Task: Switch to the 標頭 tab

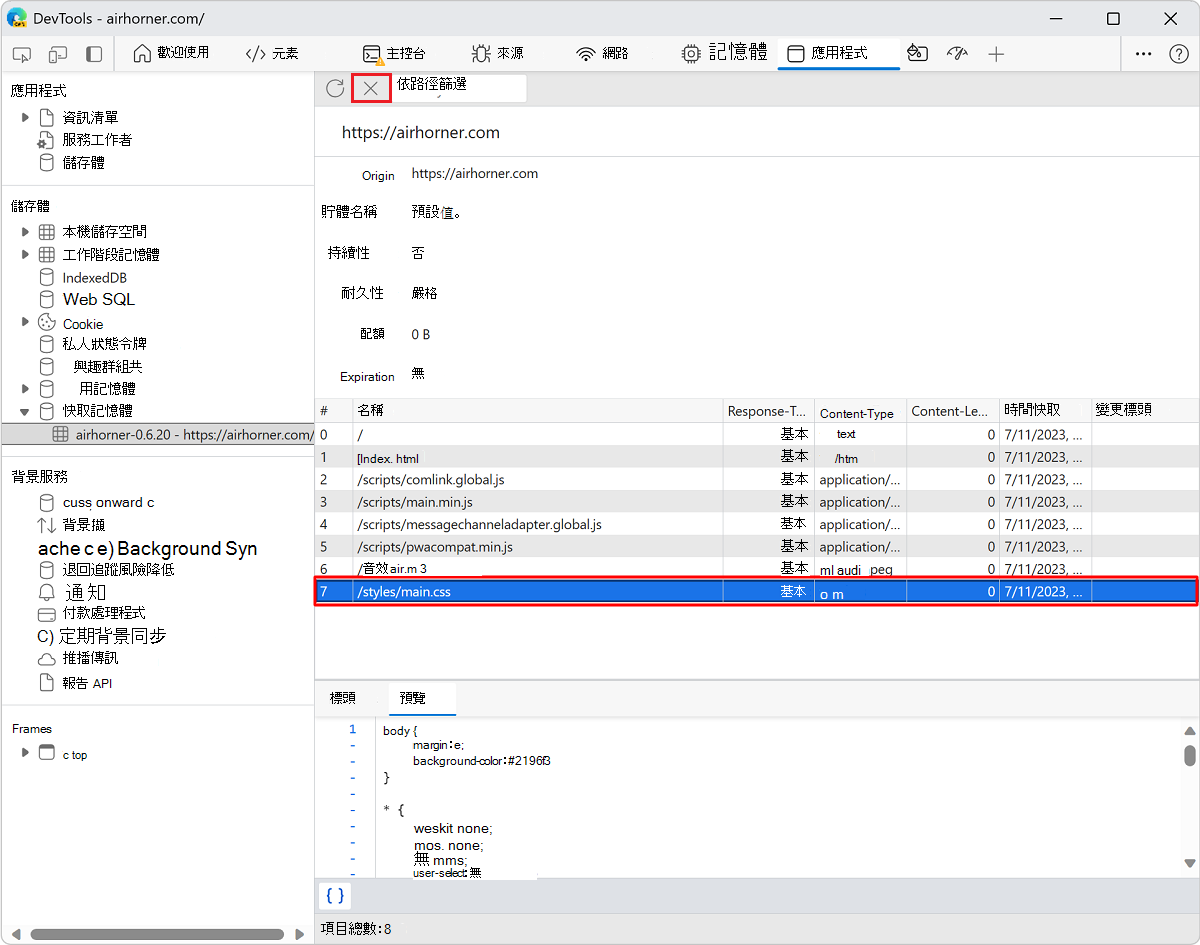Action: tap(343, 698)
